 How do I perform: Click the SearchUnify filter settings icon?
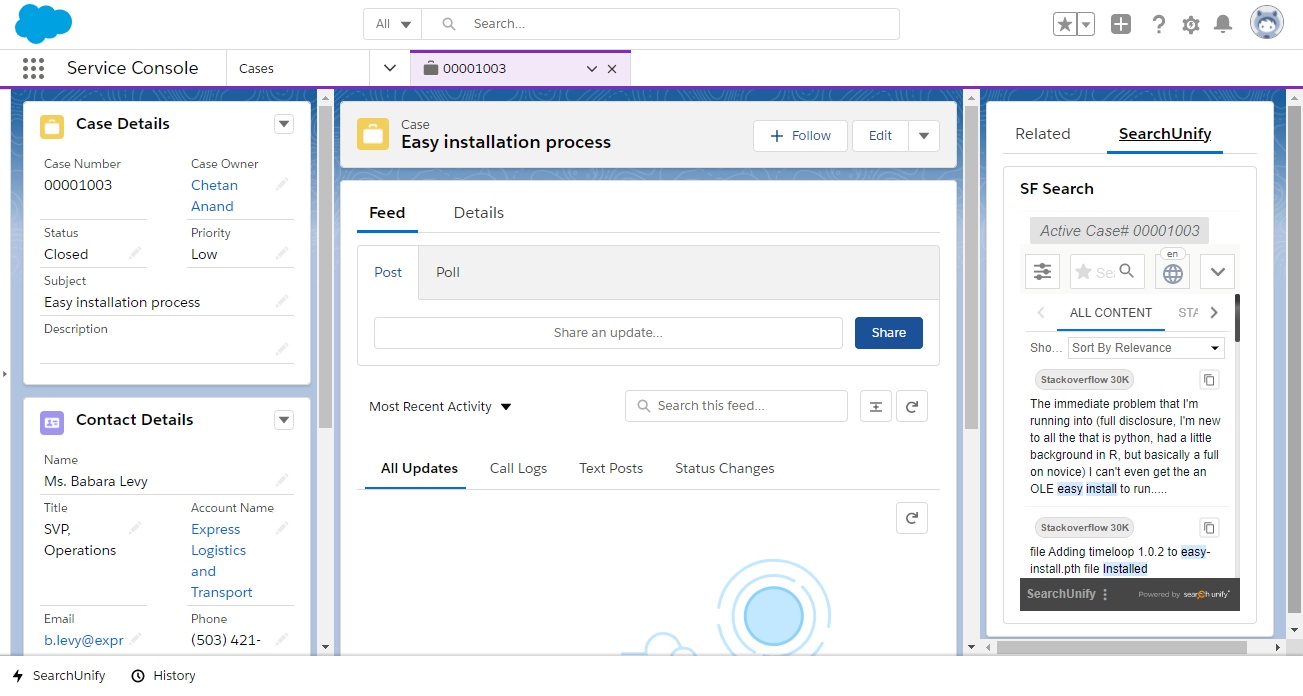click(x=1043, y=271)
